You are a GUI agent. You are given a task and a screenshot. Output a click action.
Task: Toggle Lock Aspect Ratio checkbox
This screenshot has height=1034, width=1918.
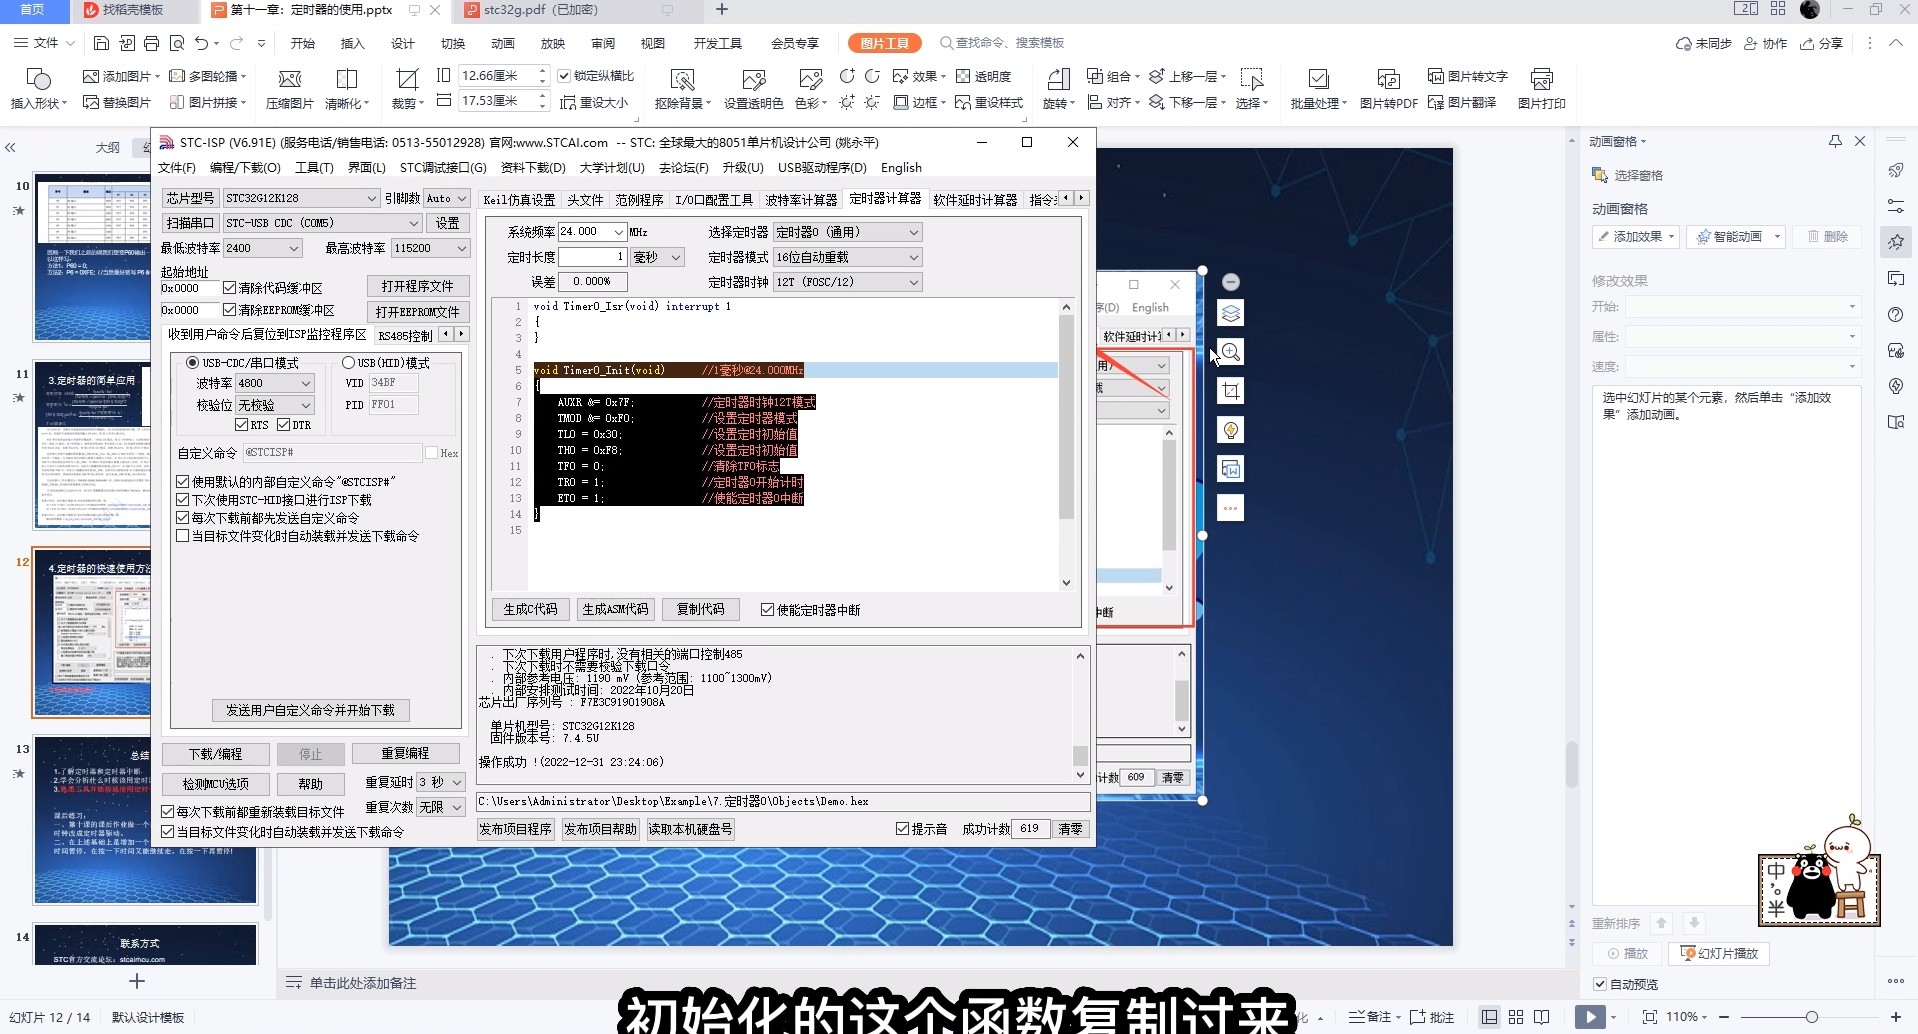564,76
